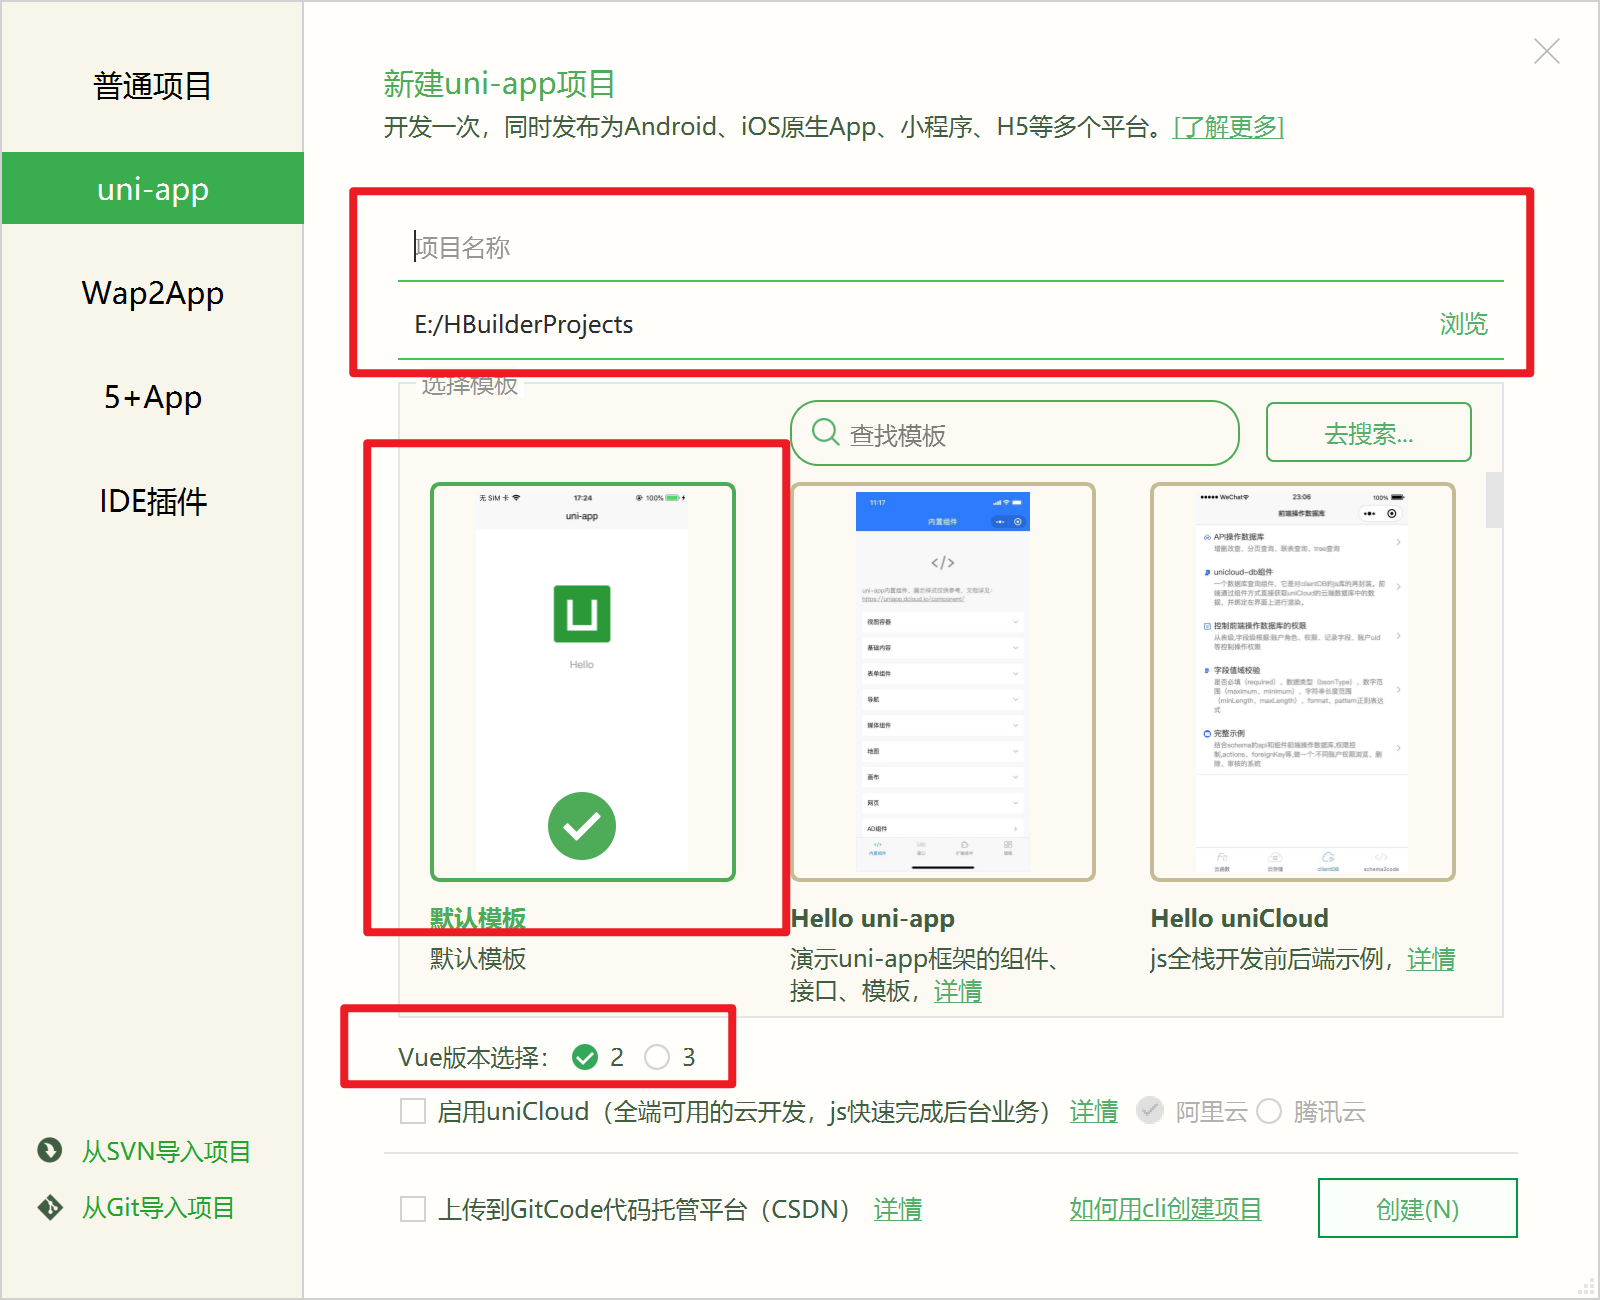
Task: Choose Vue version 2
Action: pyautogui.click(x=585, y=1057)
